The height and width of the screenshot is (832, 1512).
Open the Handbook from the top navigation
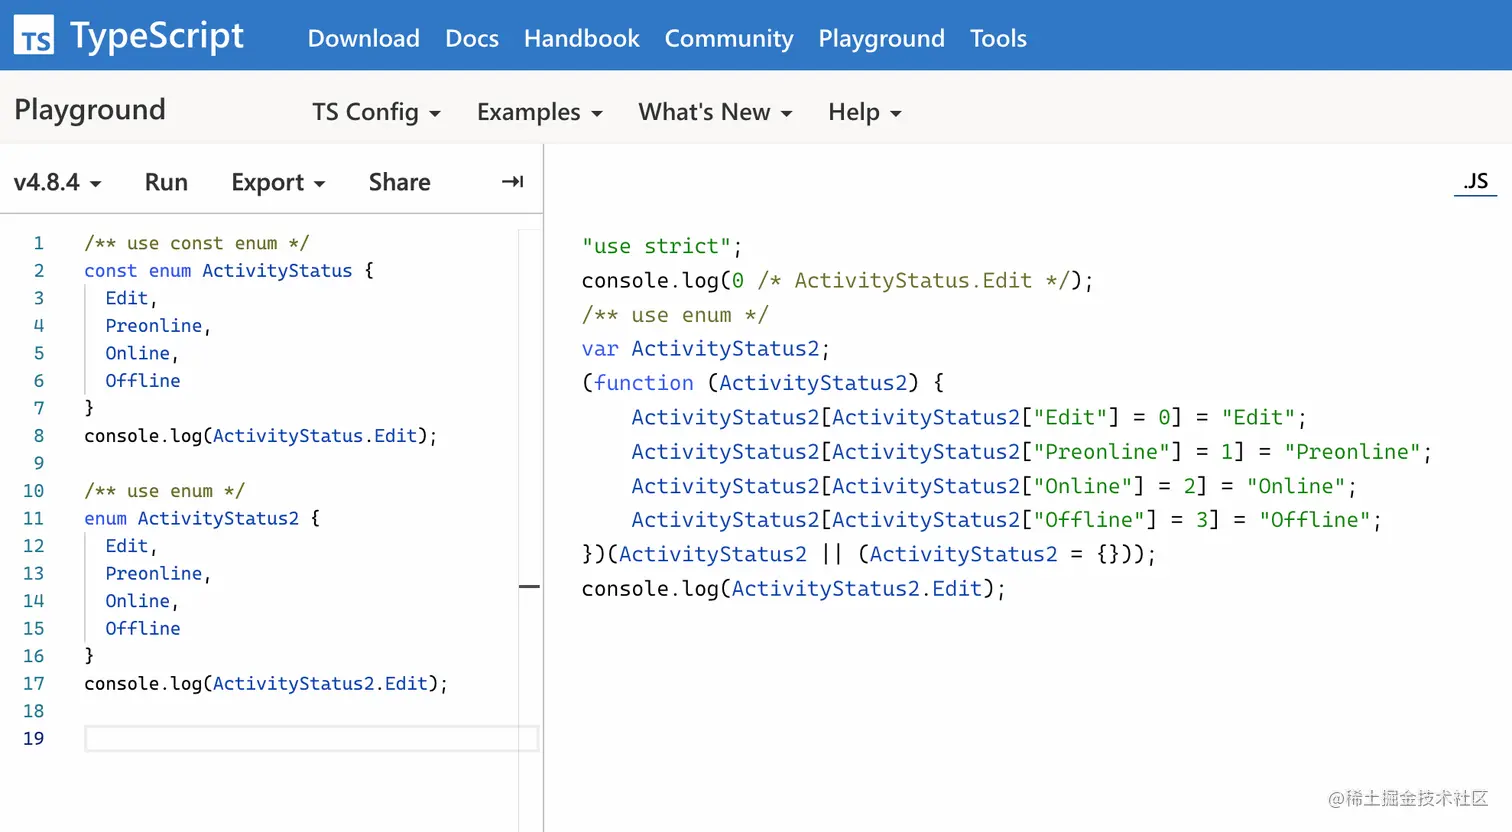[x=581, y=38]
